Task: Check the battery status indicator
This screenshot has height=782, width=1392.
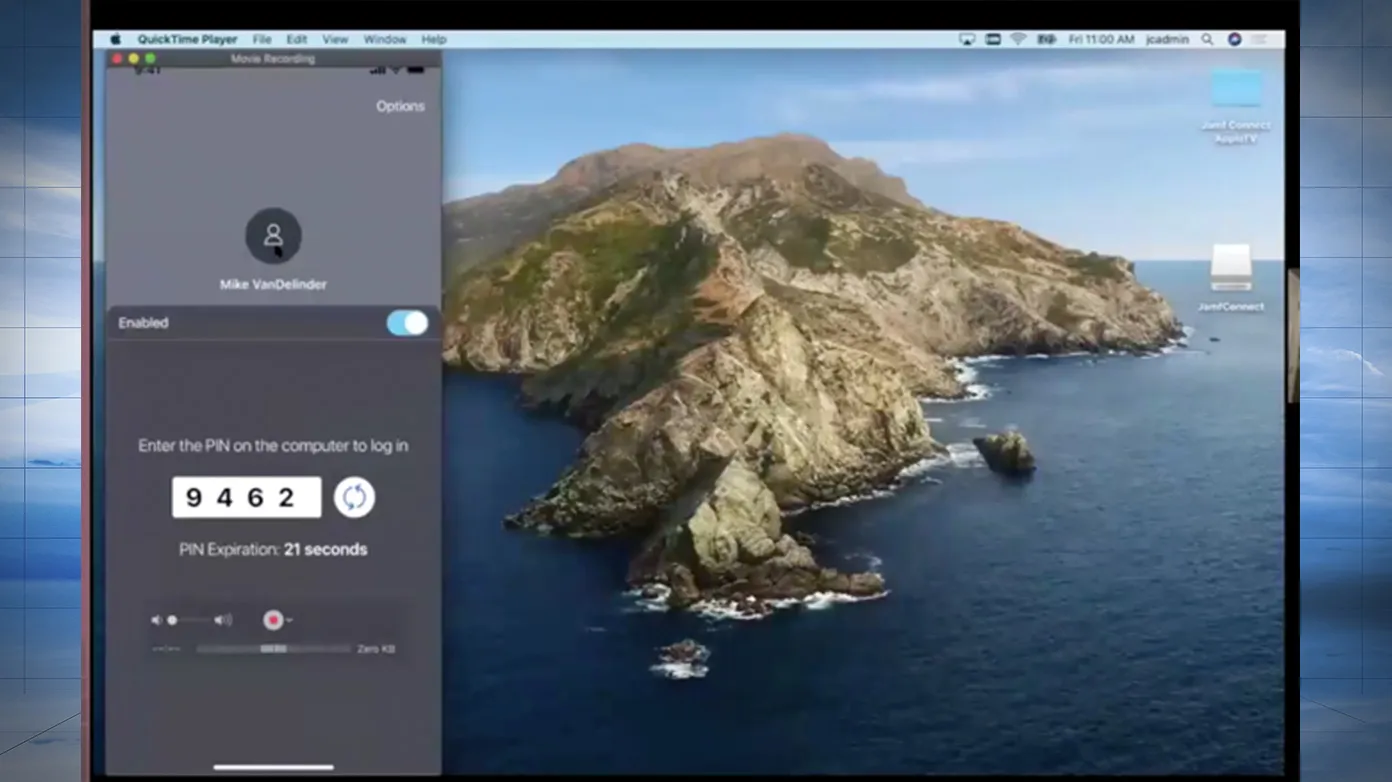Action: [x=1047, y=39]
